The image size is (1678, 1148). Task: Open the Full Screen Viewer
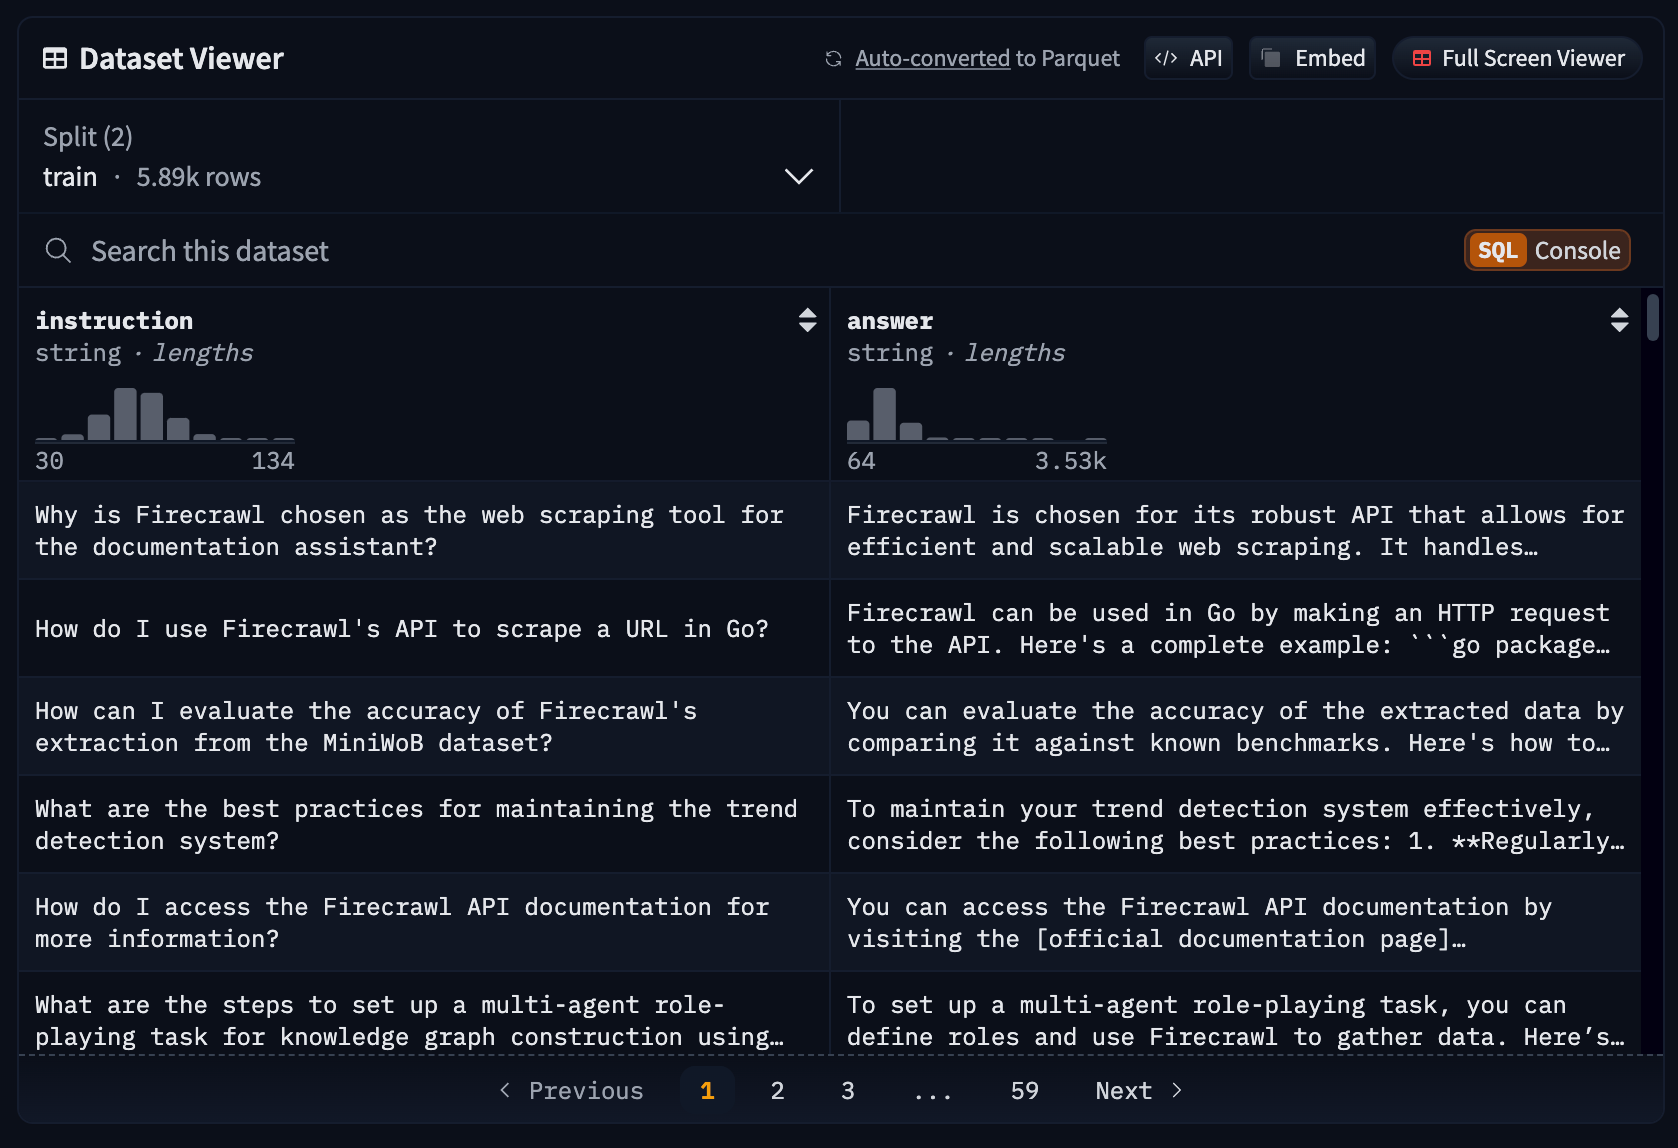point(1517,59)
